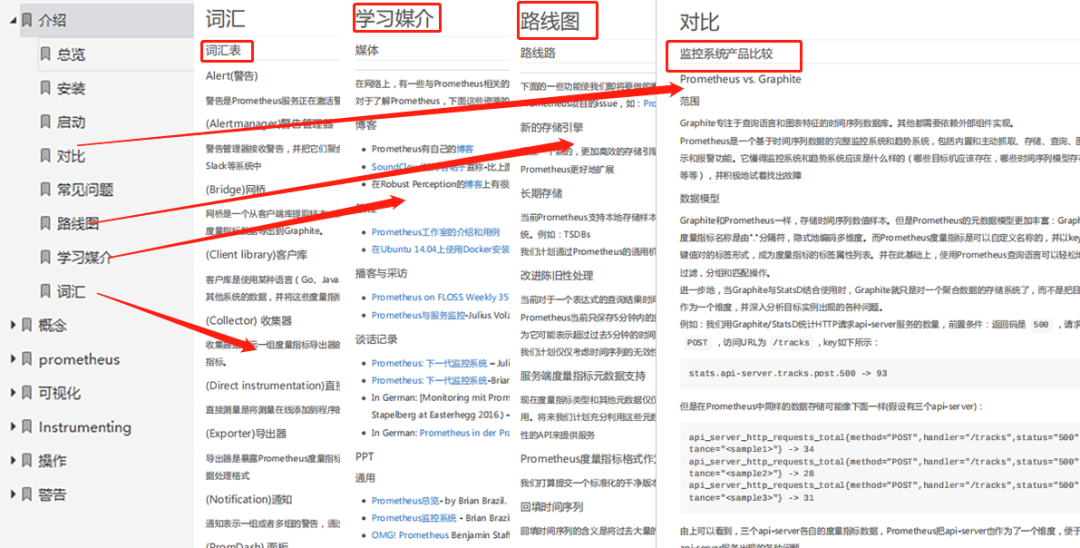1080x548 pixels.
Task: Click the 监控系统产品比较 heading
Action: pyautogui.click(x=740, y=54)
